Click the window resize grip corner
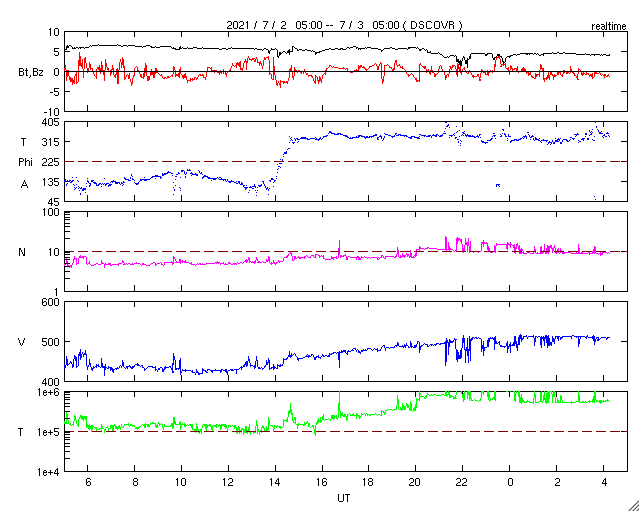Viewport: 640px width, 512px height. click(x=633, y=505)
